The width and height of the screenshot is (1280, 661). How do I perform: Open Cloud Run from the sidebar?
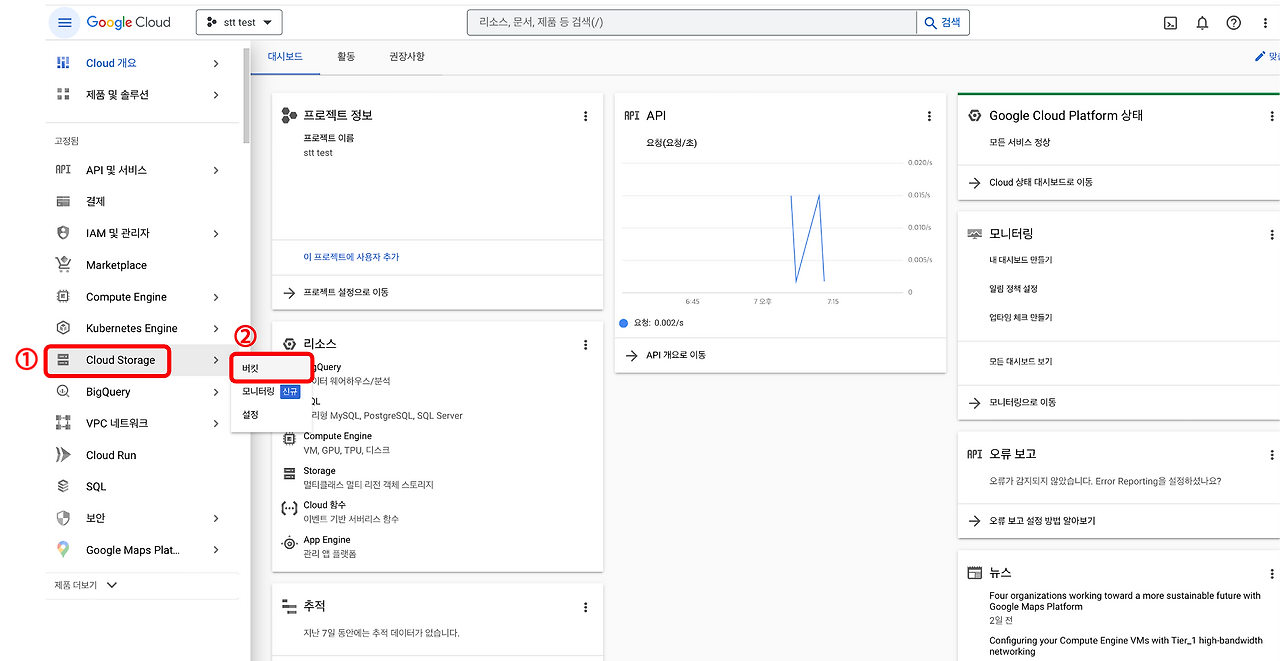click(x=112, y=454)
